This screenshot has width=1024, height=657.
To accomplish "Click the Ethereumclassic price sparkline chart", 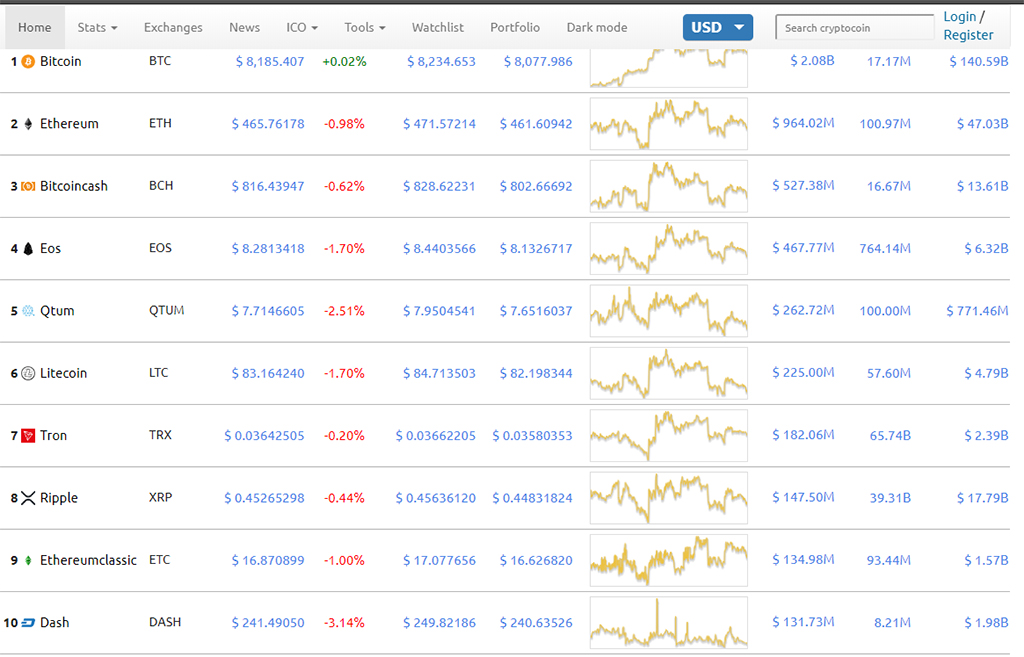I will click(669, 560).
